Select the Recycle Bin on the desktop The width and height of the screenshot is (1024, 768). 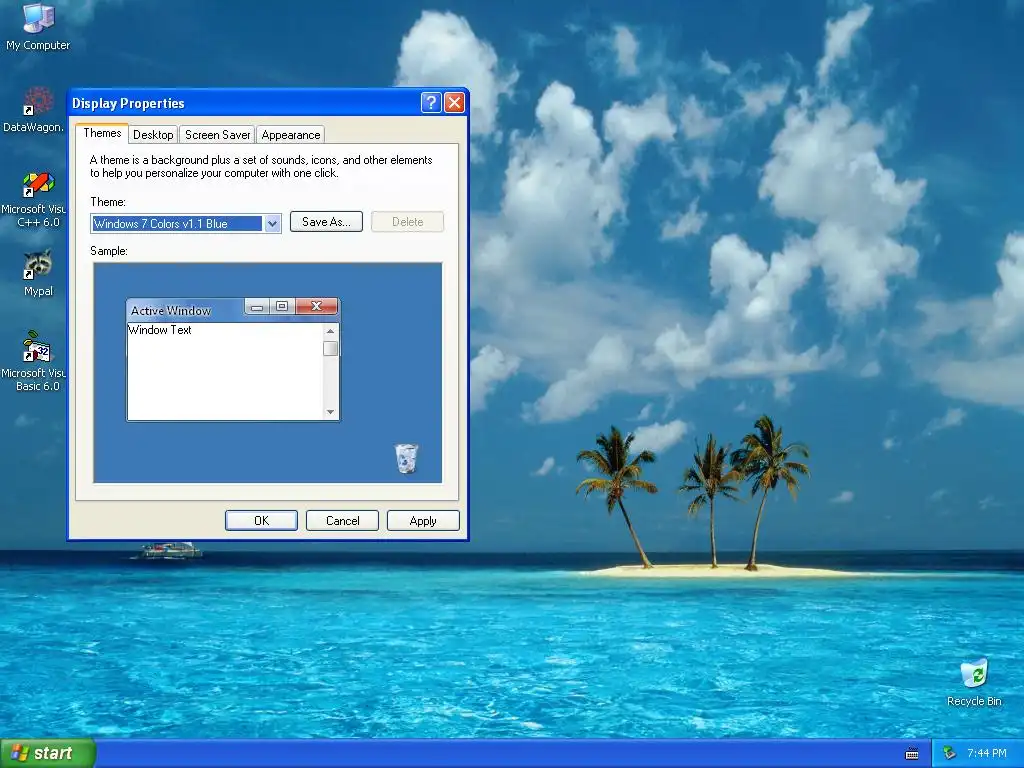974,683
